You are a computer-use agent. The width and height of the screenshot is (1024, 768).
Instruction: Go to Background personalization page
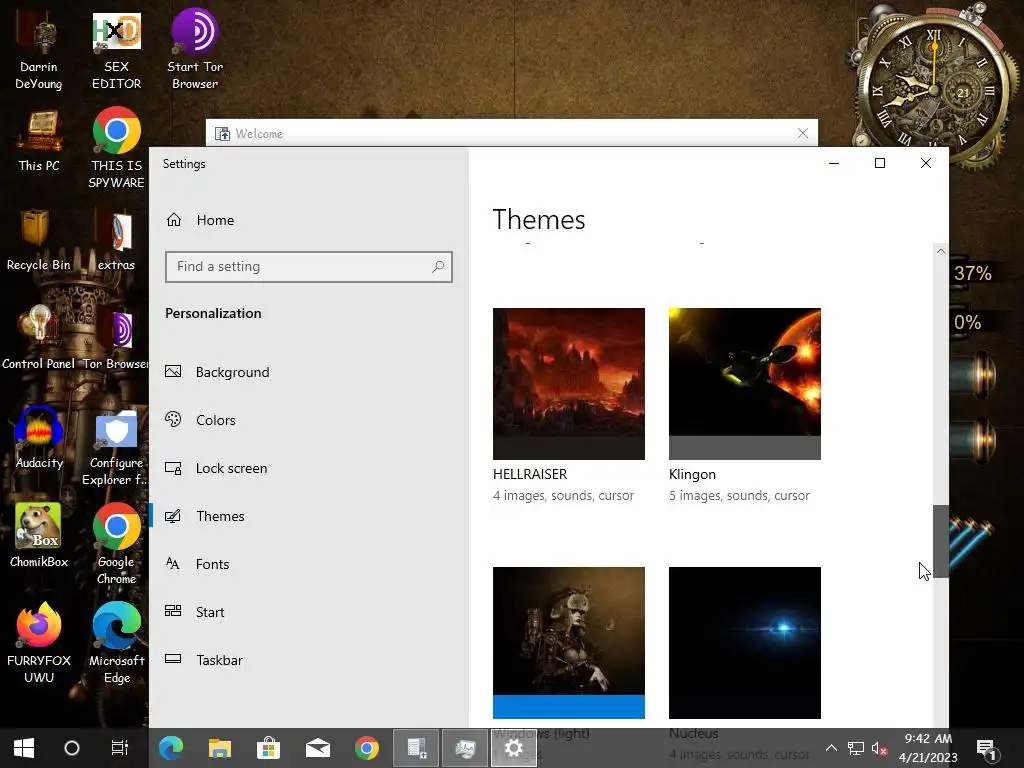[232, 372]
